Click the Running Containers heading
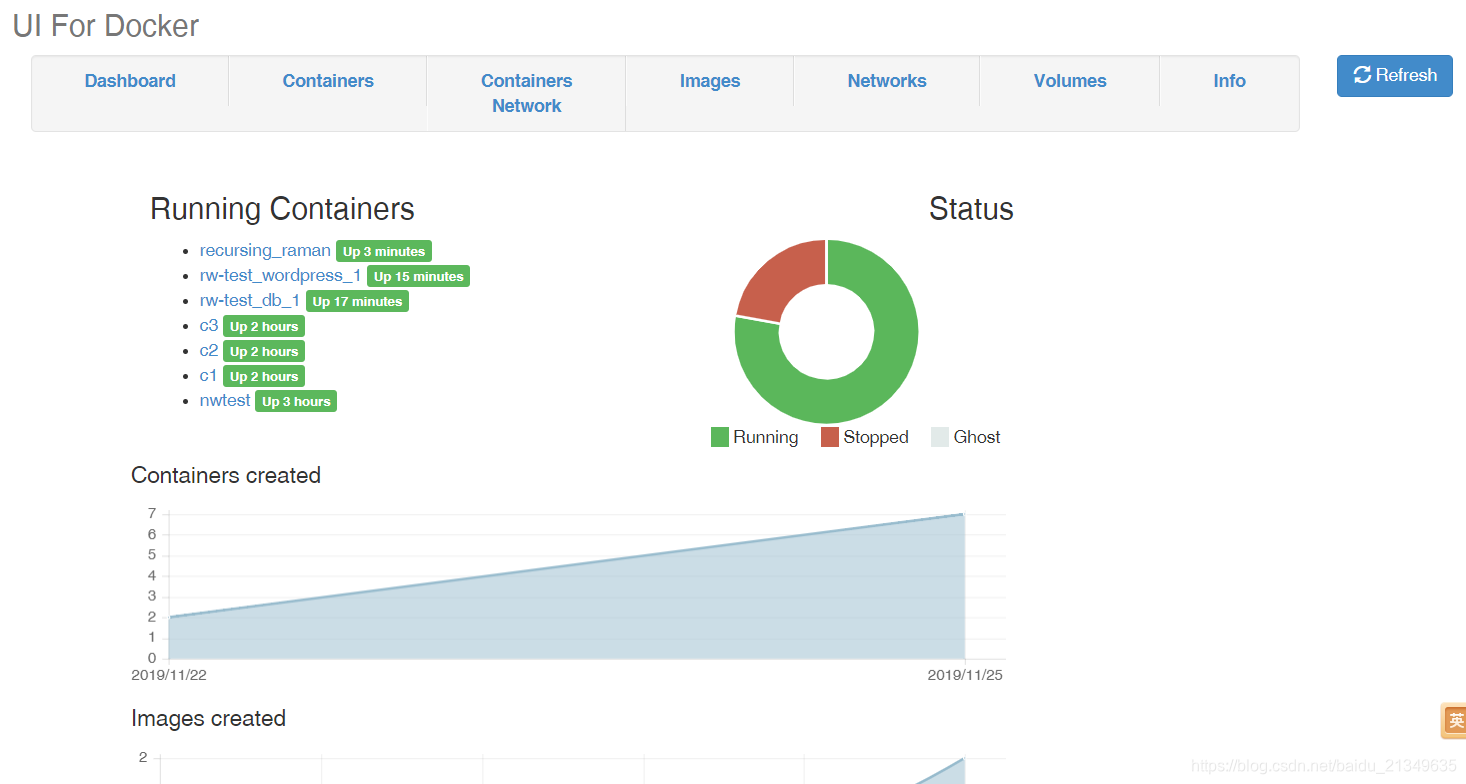This screenshot has width=1466, height=784. [282, 209]
